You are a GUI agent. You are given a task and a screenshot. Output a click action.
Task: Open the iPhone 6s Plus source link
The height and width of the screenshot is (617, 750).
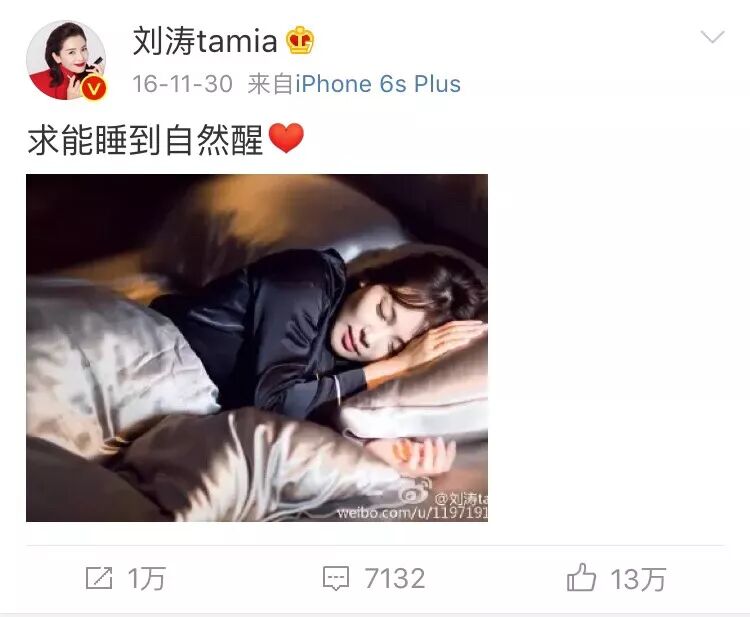pyautogui.click(x=378, y=84)
